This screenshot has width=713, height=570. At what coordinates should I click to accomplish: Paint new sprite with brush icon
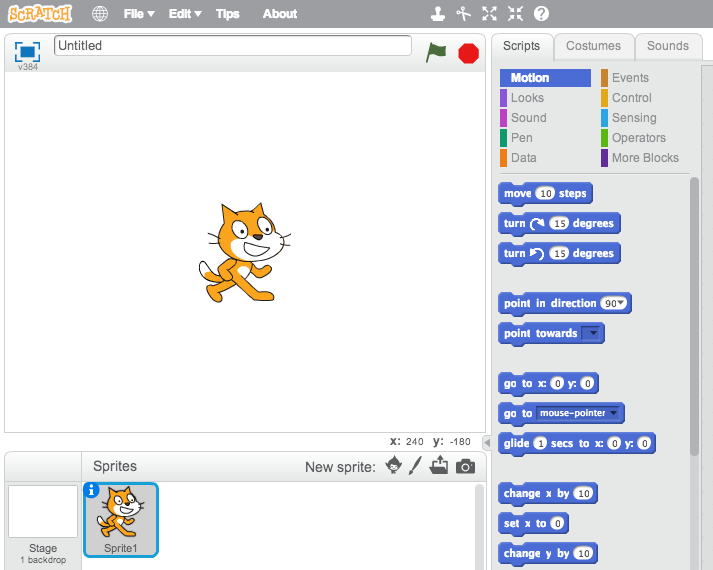click(416, 466)
